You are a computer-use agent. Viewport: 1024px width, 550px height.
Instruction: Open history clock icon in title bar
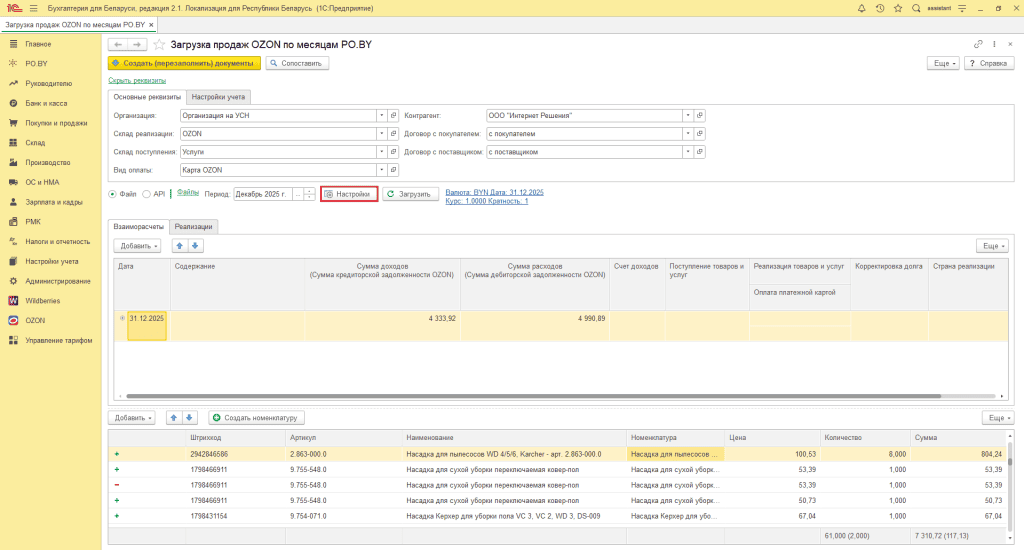click(880, 8)
